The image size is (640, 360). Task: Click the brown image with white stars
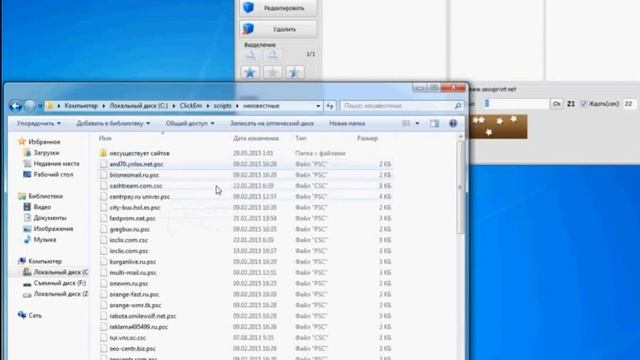(498, 127)
